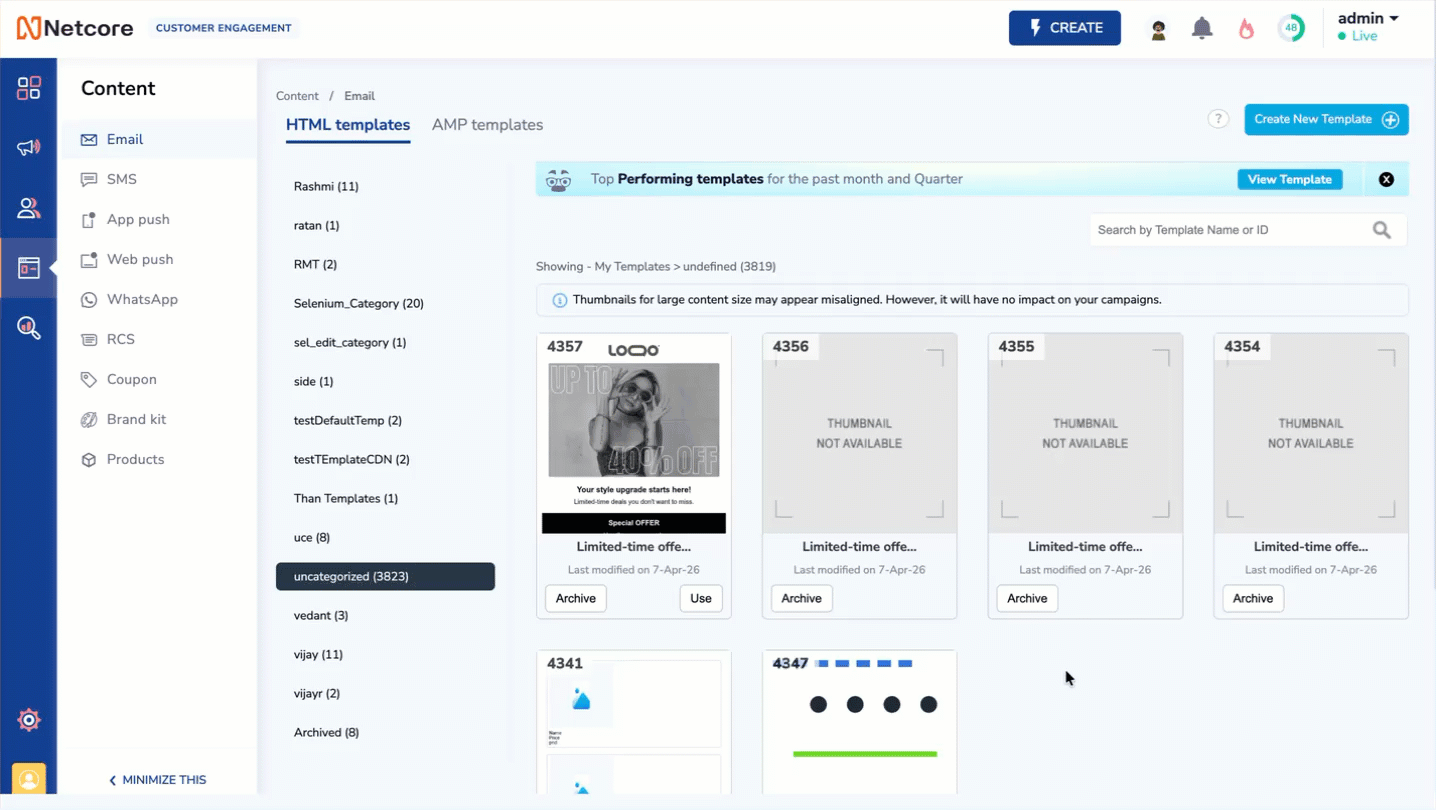This screenshot has height=810, width=1436.
Task: Click MINIMIZE THIS link
Action: tap(158, 780)
